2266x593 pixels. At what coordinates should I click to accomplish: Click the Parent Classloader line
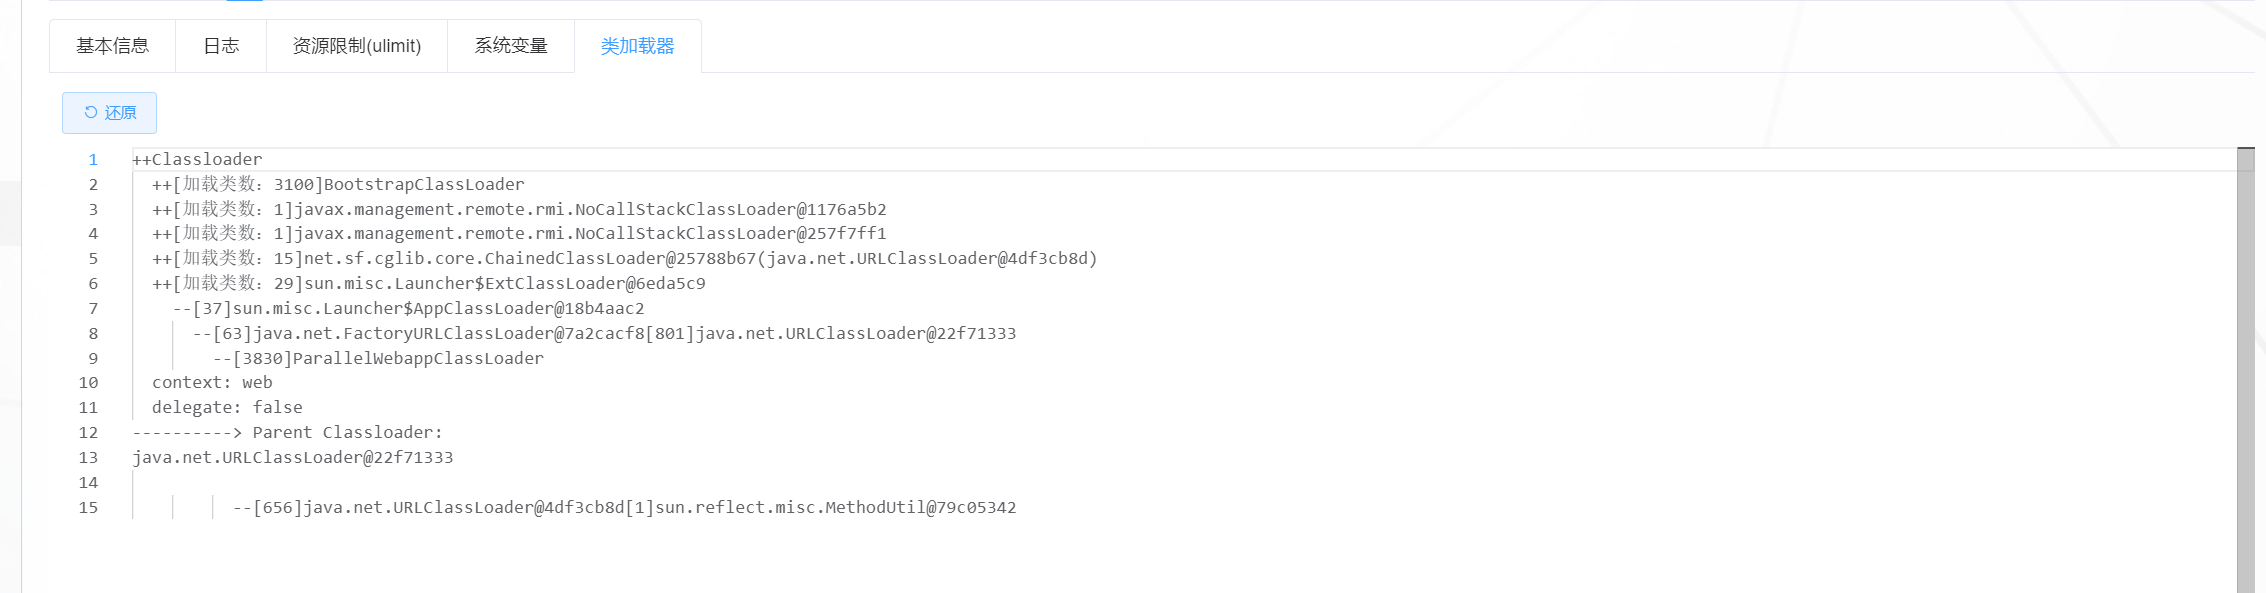(x=288, y=432)
